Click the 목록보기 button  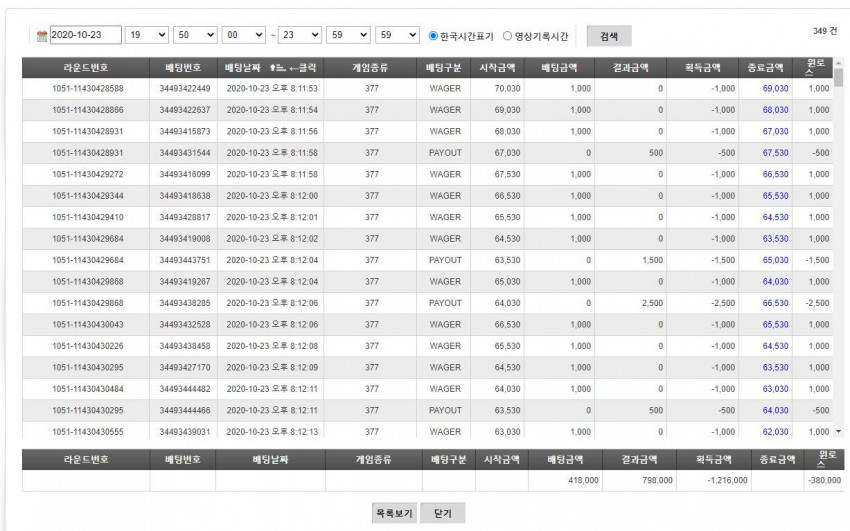tap(394, 513)
